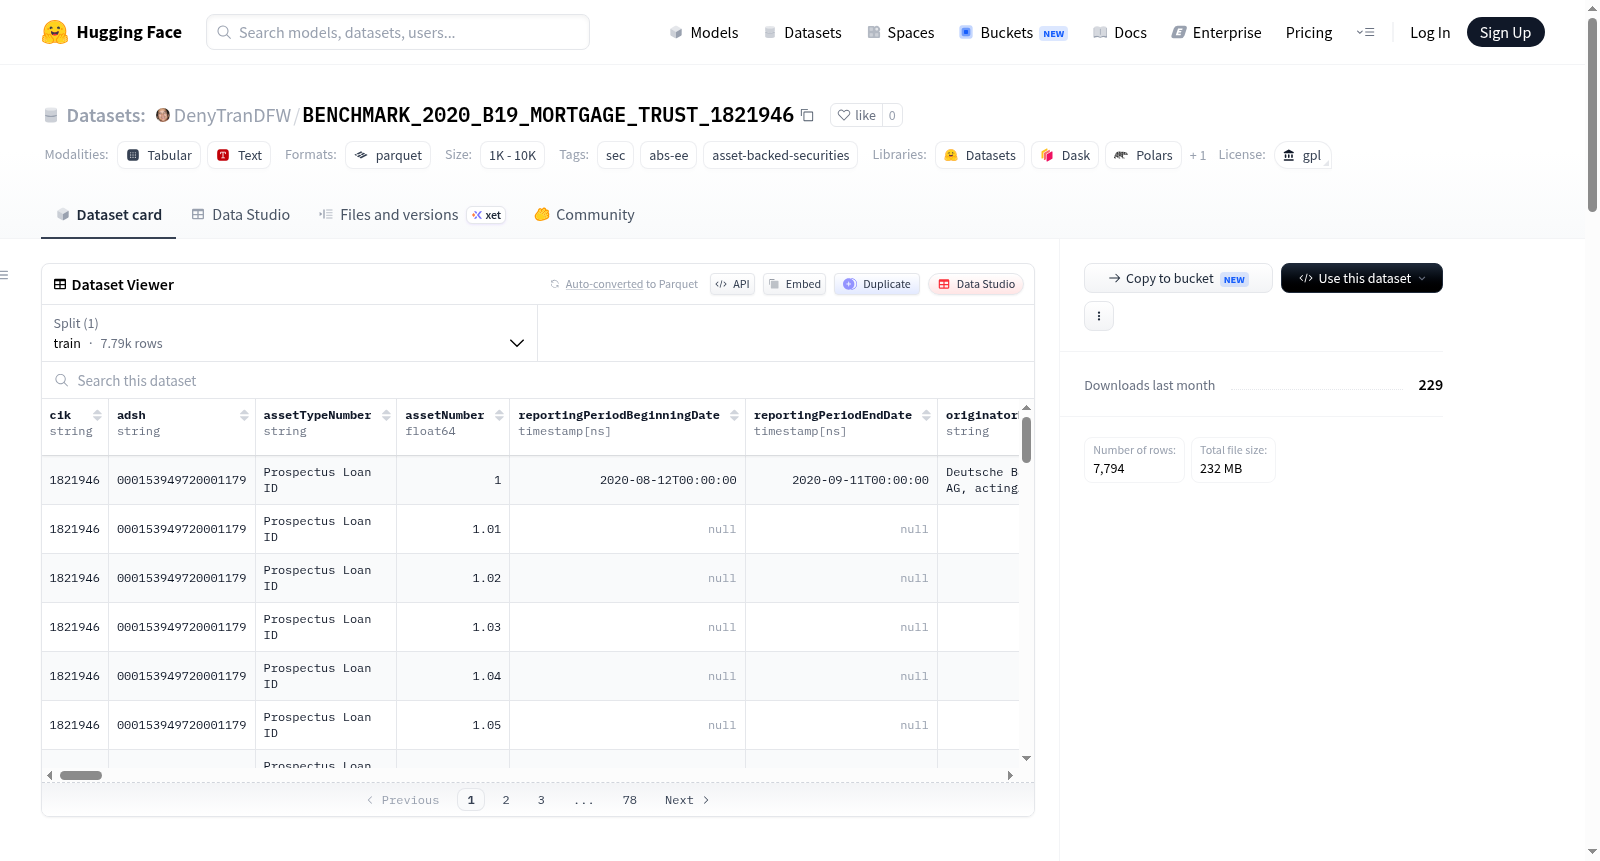This screenshot has height=861, width=1600.
Task: Open Use this dataset dropdown
Action: pyautogui.click(x=1362, y=278)
